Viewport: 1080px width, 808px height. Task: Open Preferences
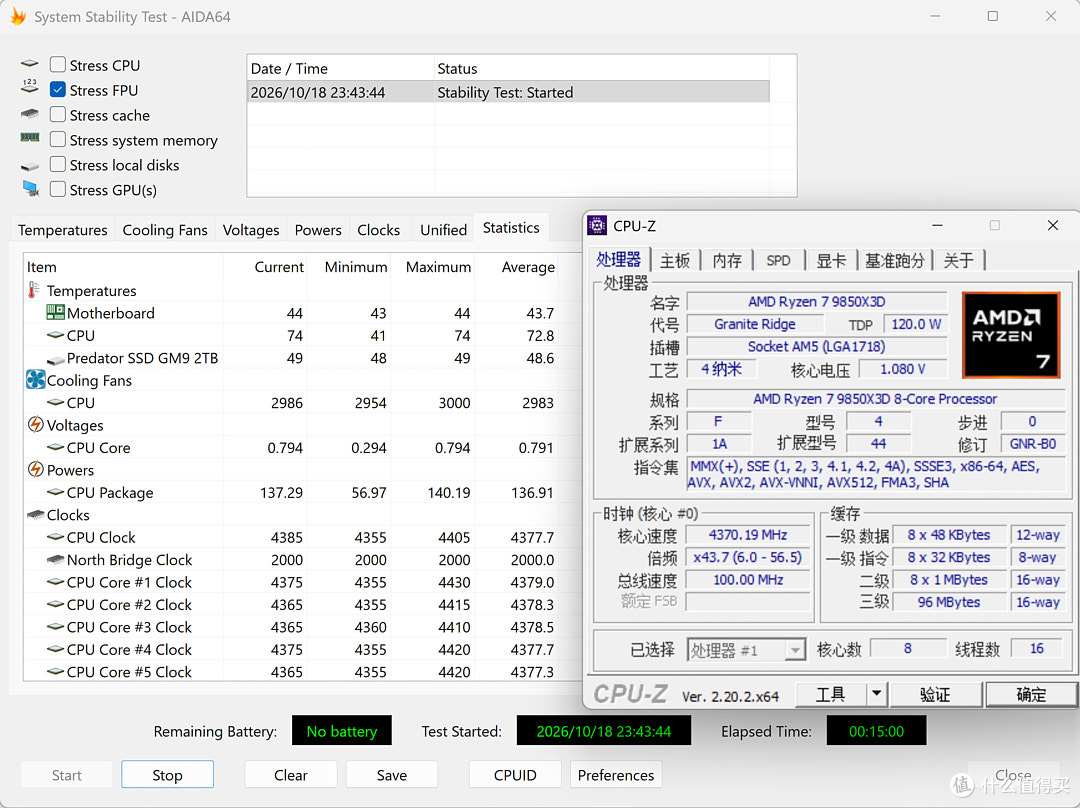[616, 775]
